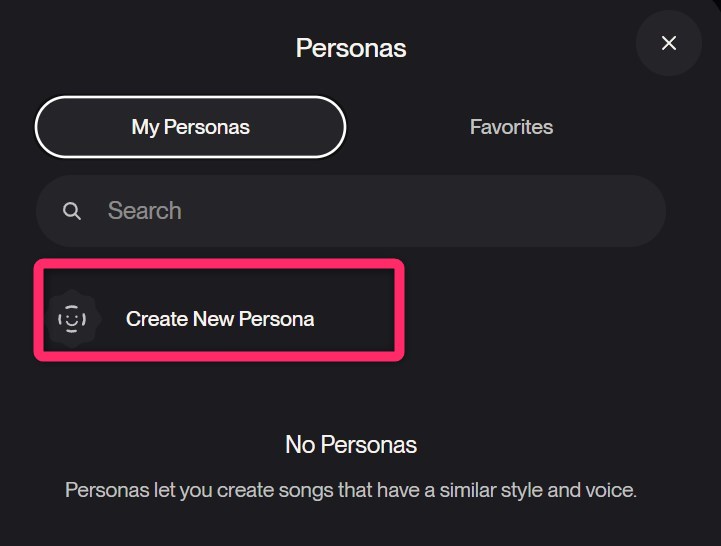721x546 pixels.
Task: Close the Personas dialog
Action: 669,43
